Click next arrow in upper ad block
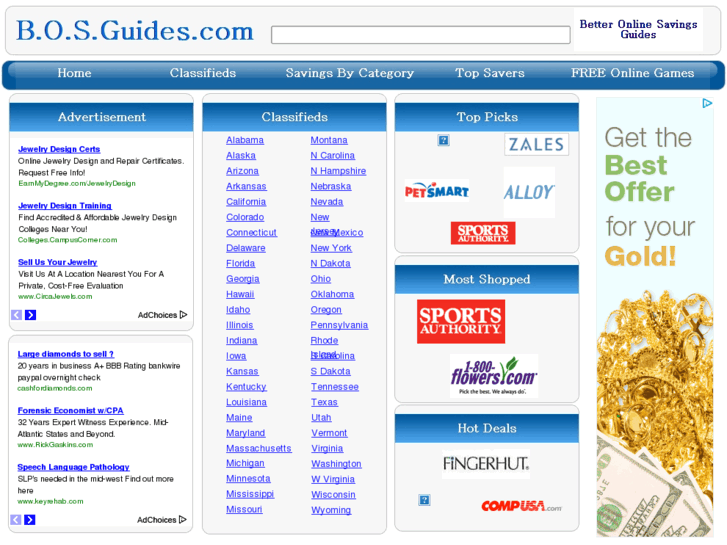The width and height of the screenshot is (727, 545). 31,315
